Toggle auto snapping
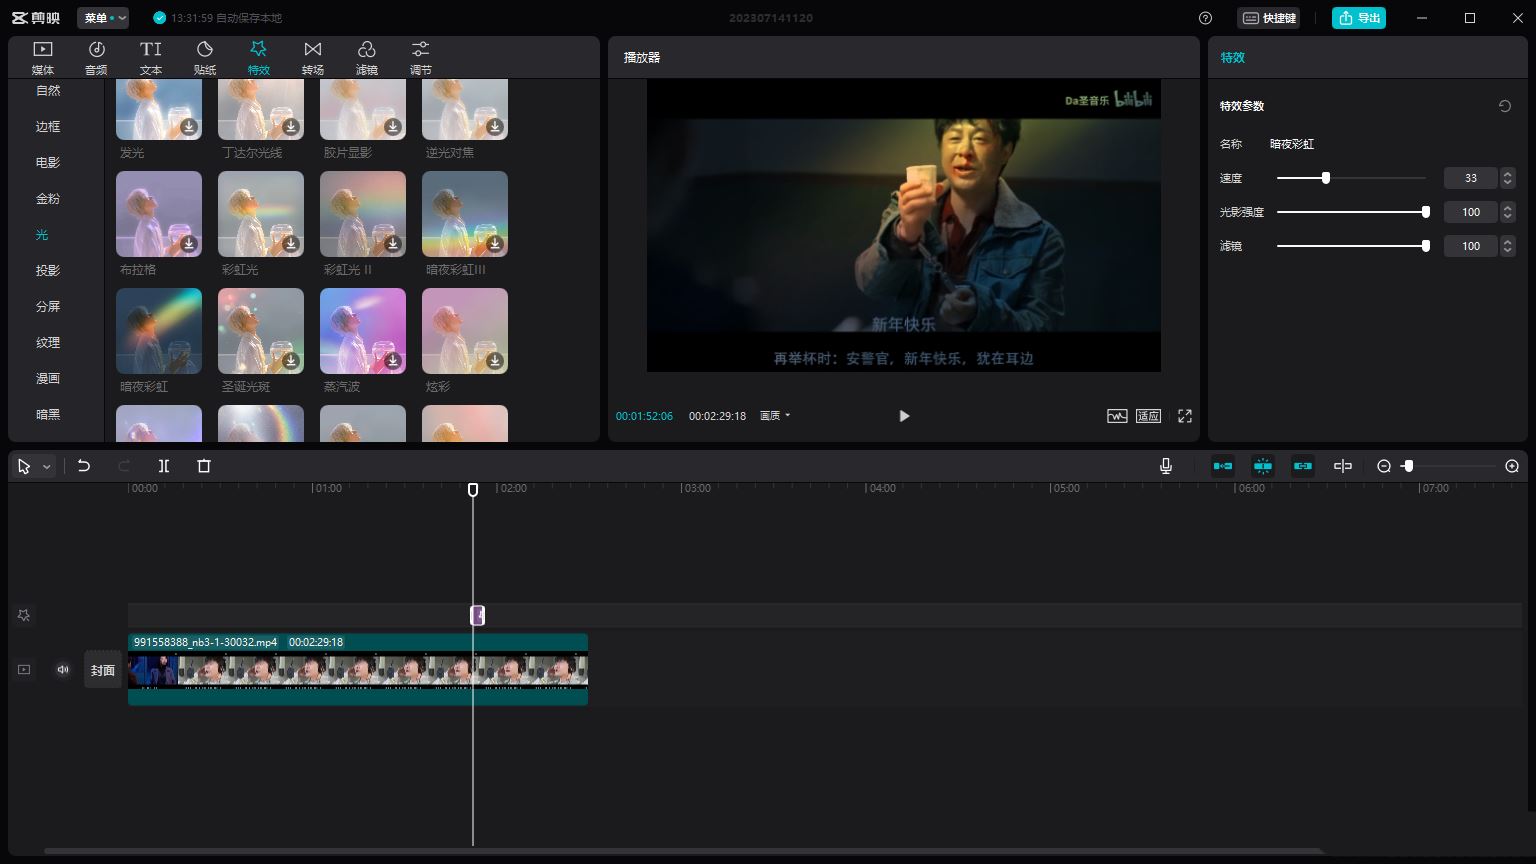This screenshot has height=864, width=1536. click(1263, 466)
